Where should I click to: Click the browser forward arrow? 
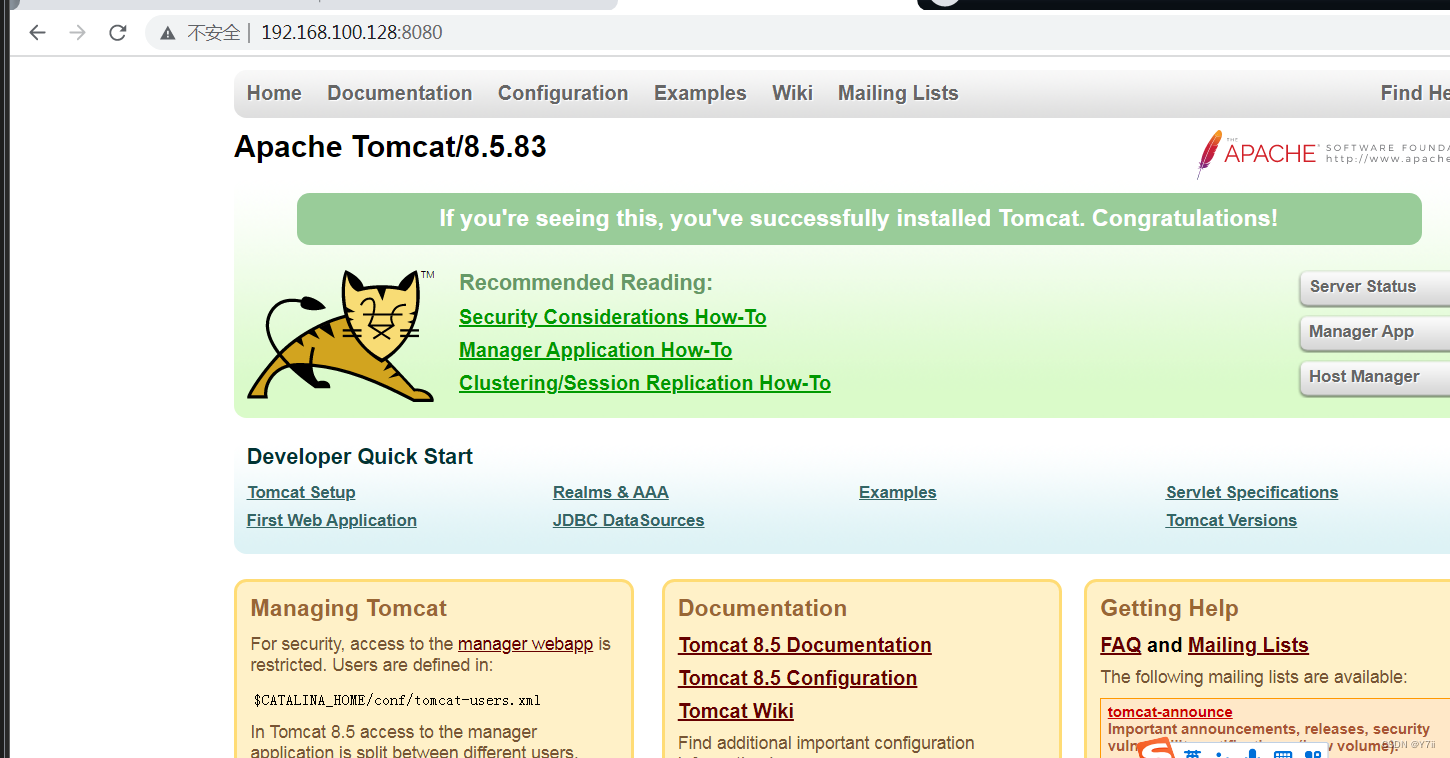pyautogui.click(x=77, y=33)
